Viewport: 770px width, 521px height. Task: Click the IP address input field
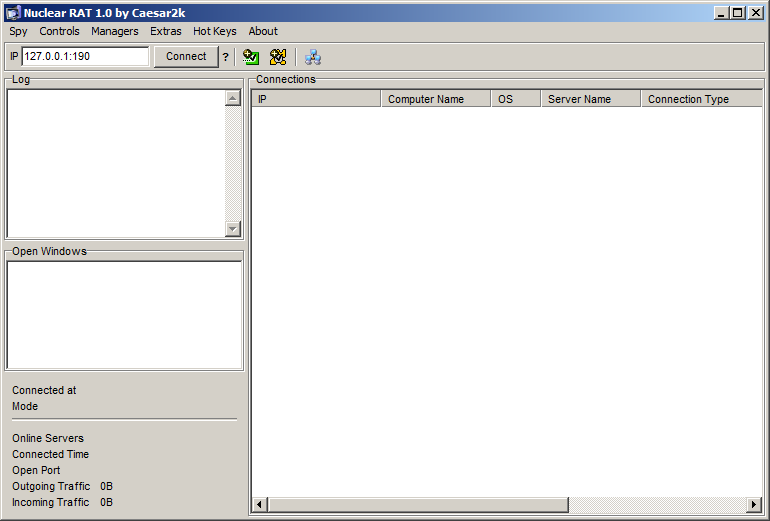coord(84,57)
